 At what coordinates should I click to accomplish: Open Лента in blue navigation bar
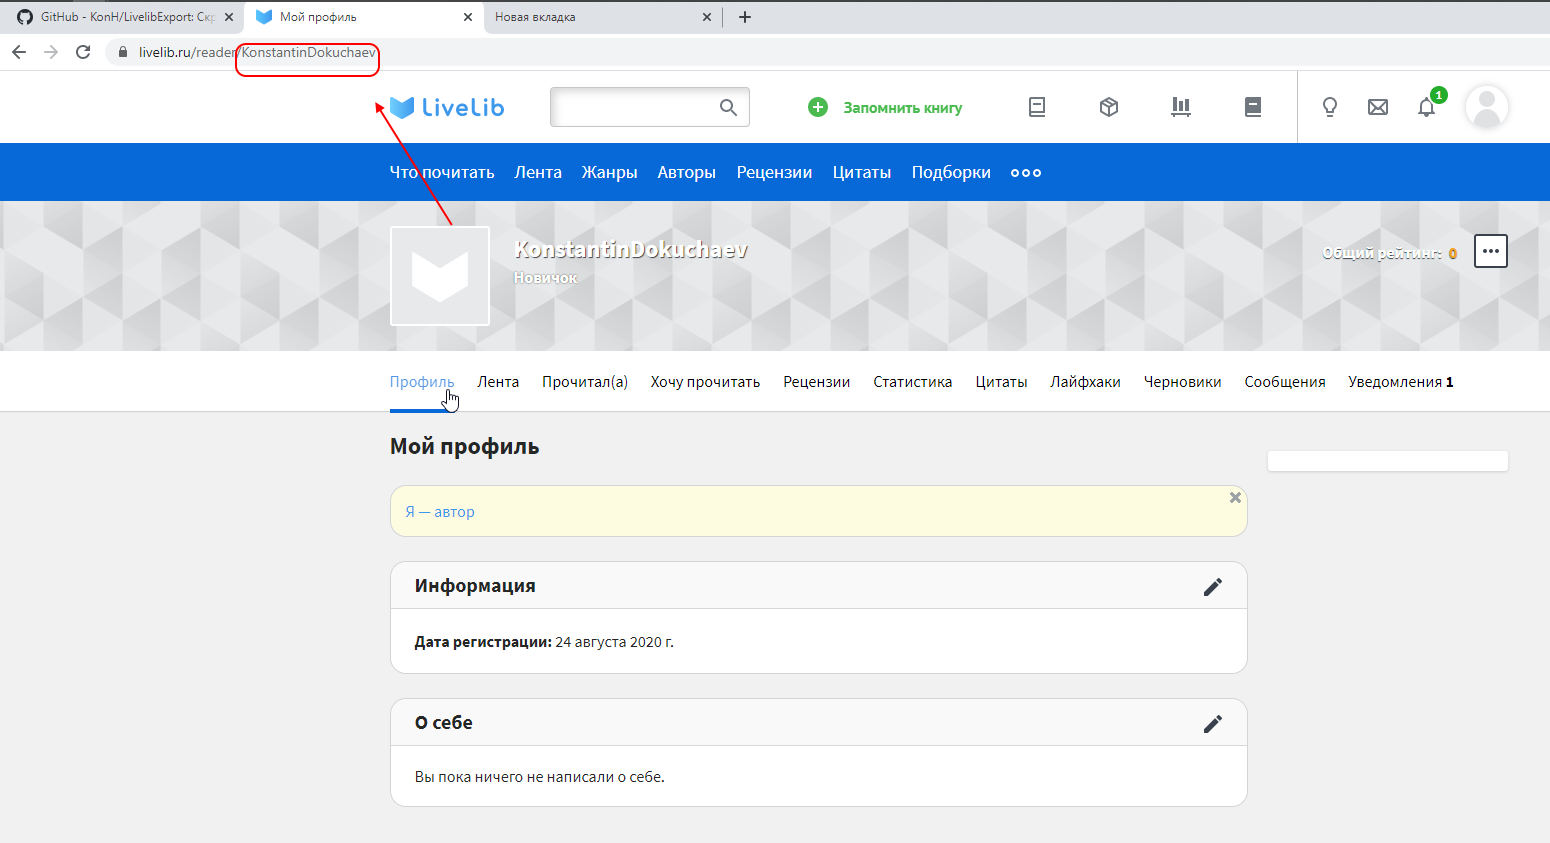tap(538, 172)
